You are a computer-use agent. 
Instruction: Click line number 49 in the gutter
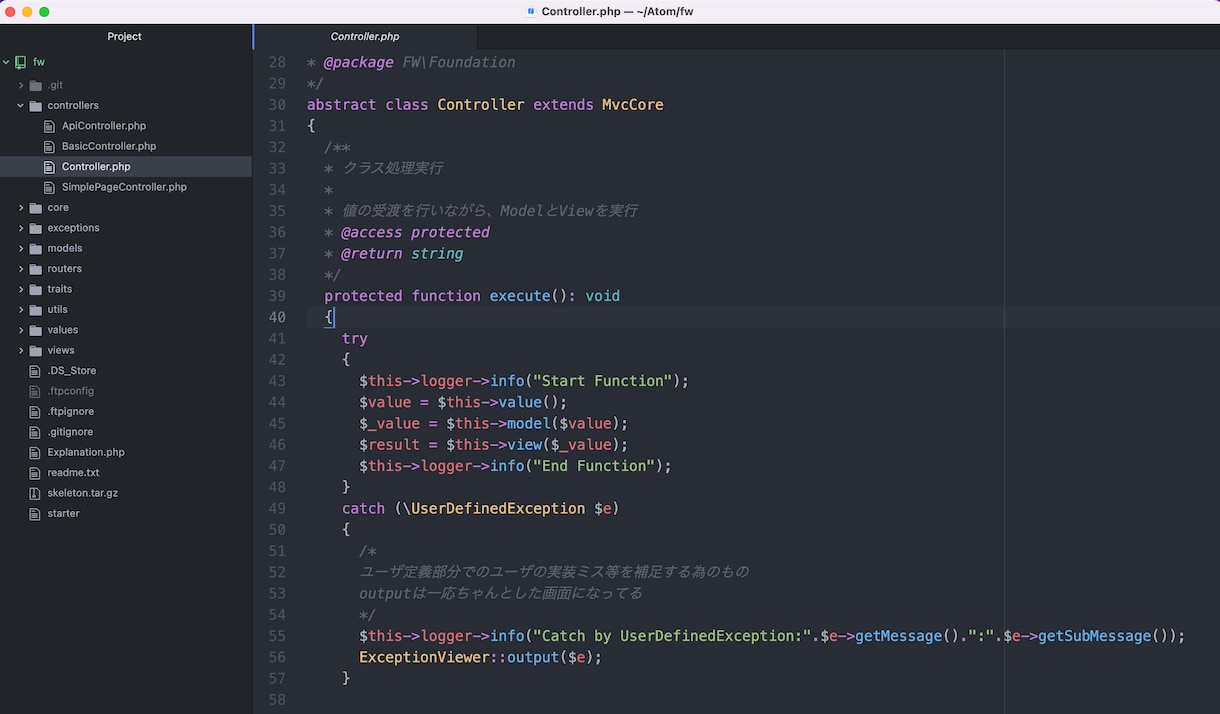pyautogui.click(x=277, y=508)
